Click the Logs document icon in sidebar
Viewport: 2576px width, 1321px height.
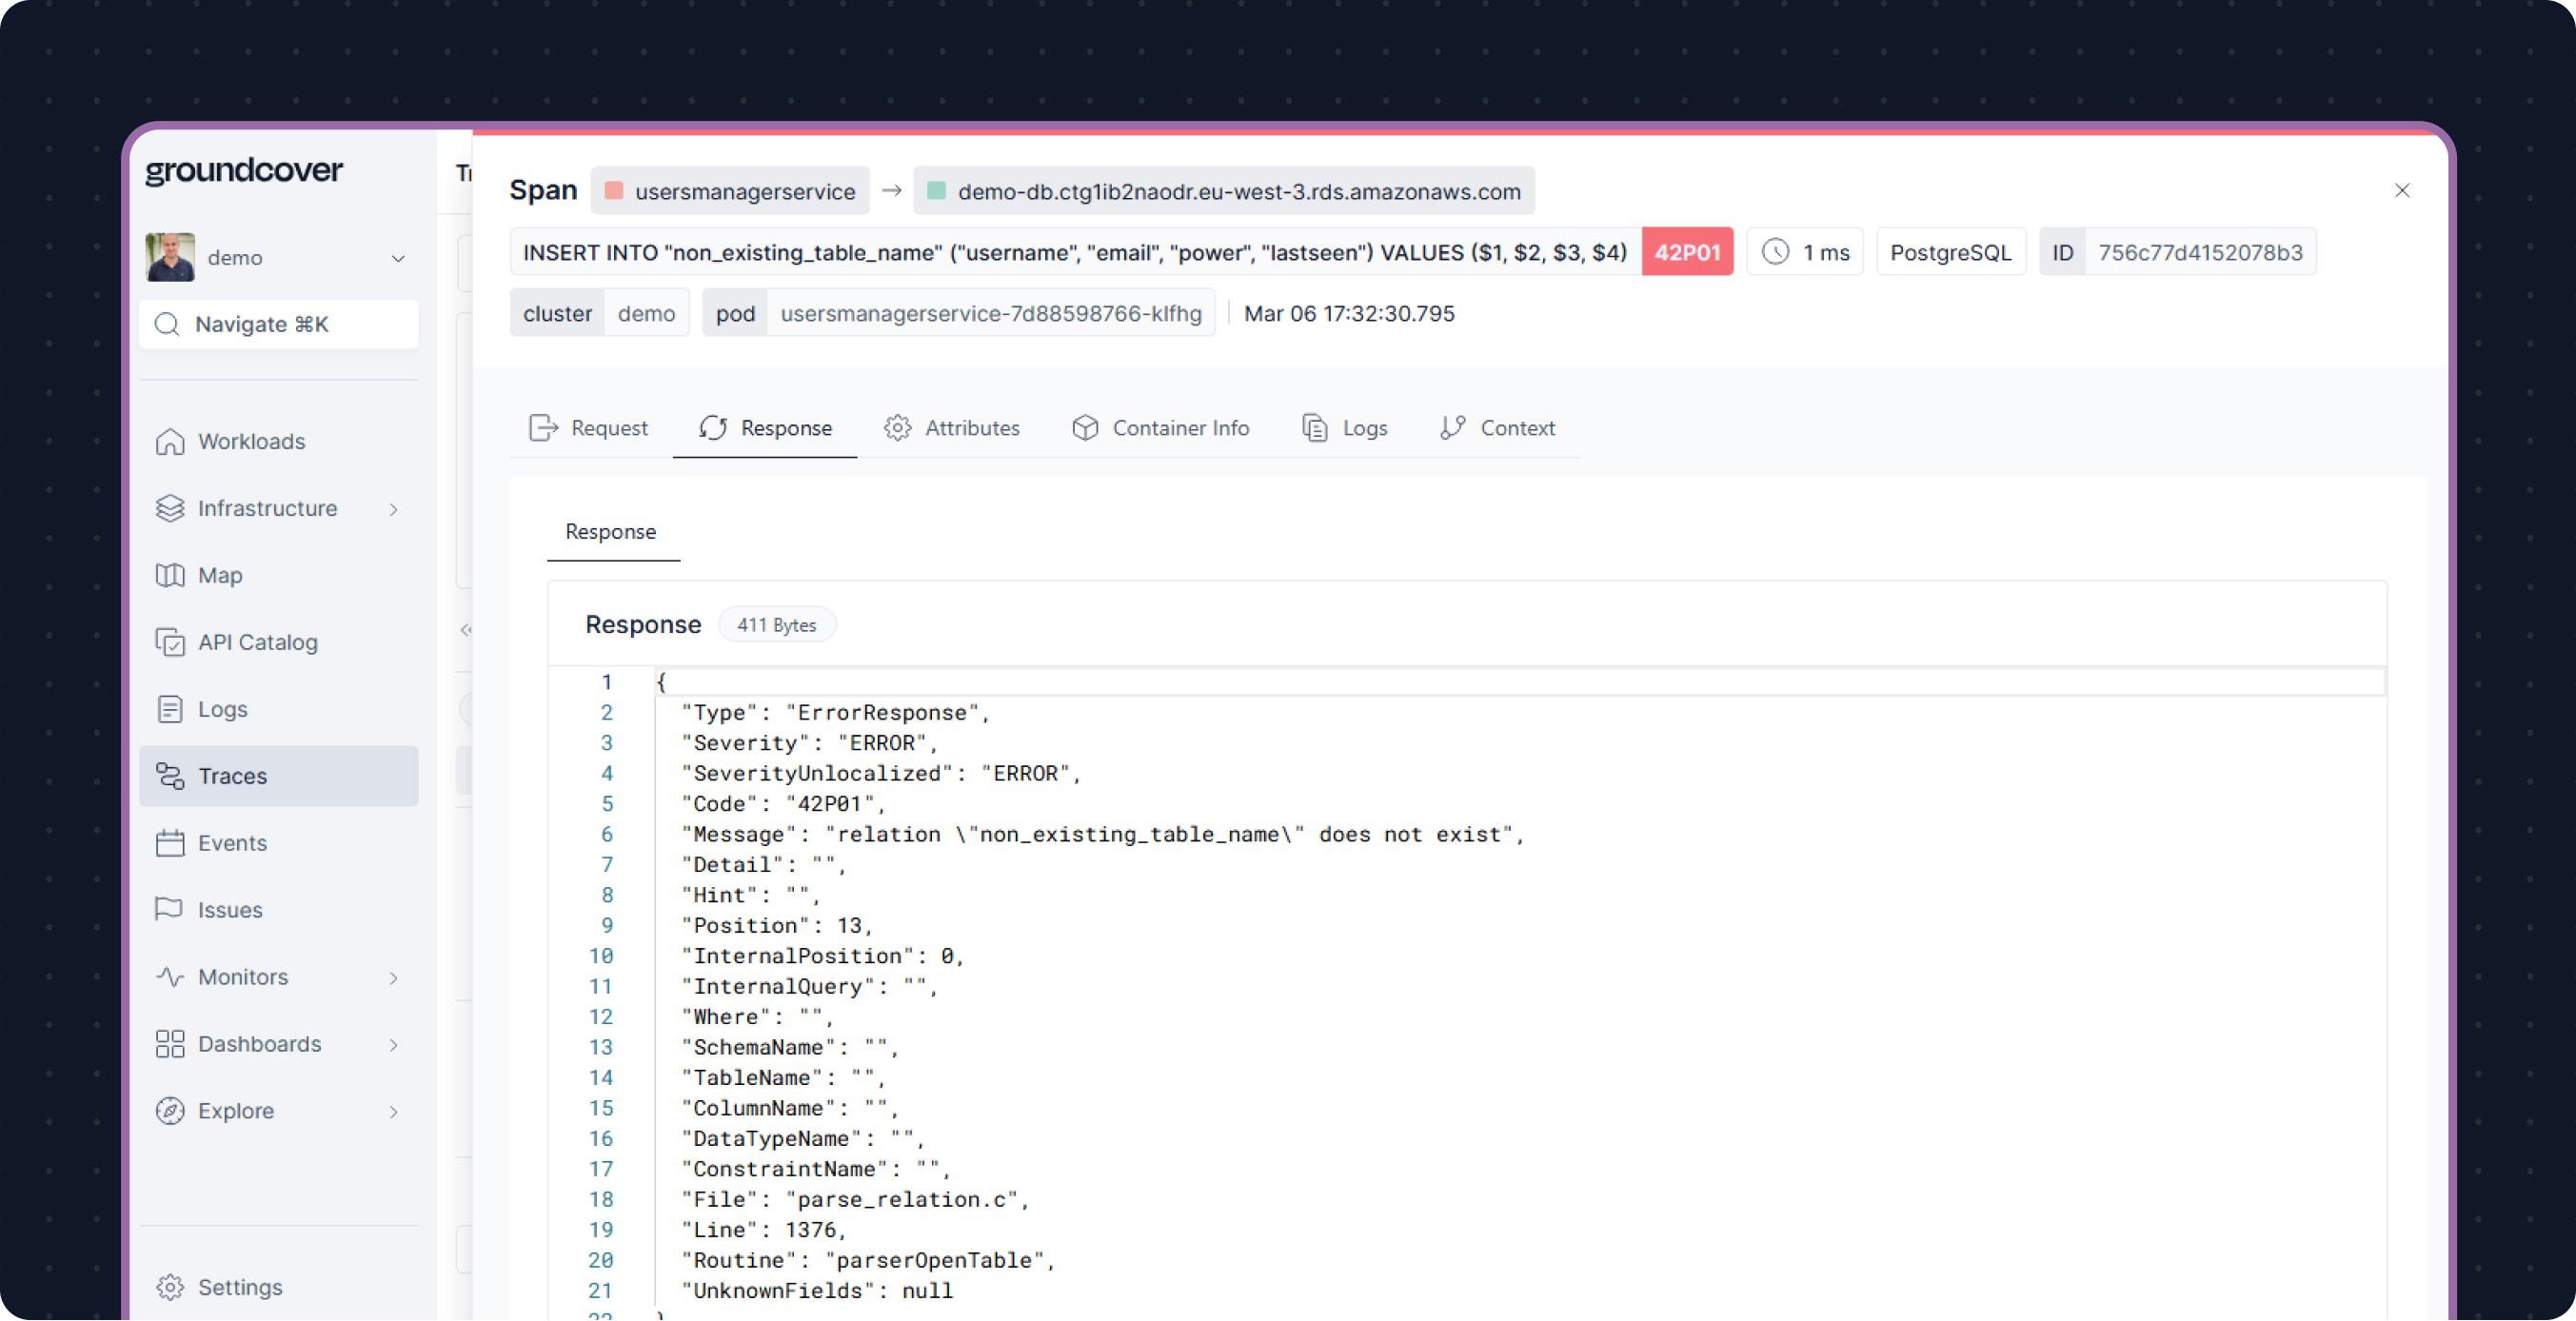click(170, 709)
